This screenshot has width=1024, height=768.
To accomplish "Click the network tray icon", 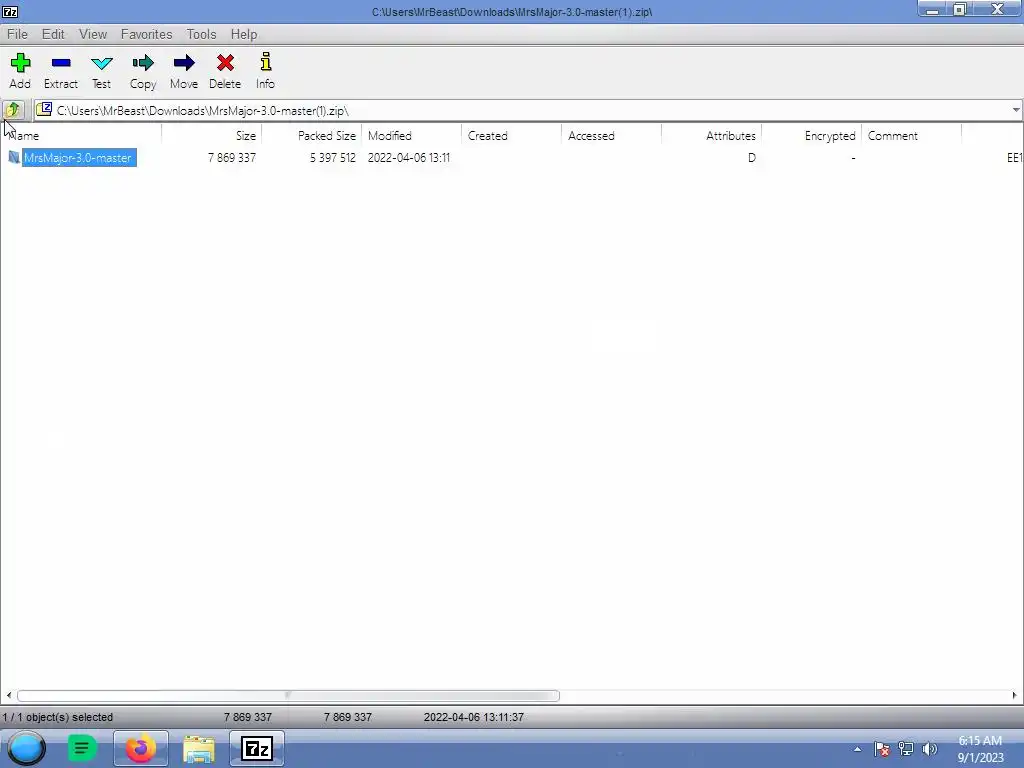I will point(906,749).
